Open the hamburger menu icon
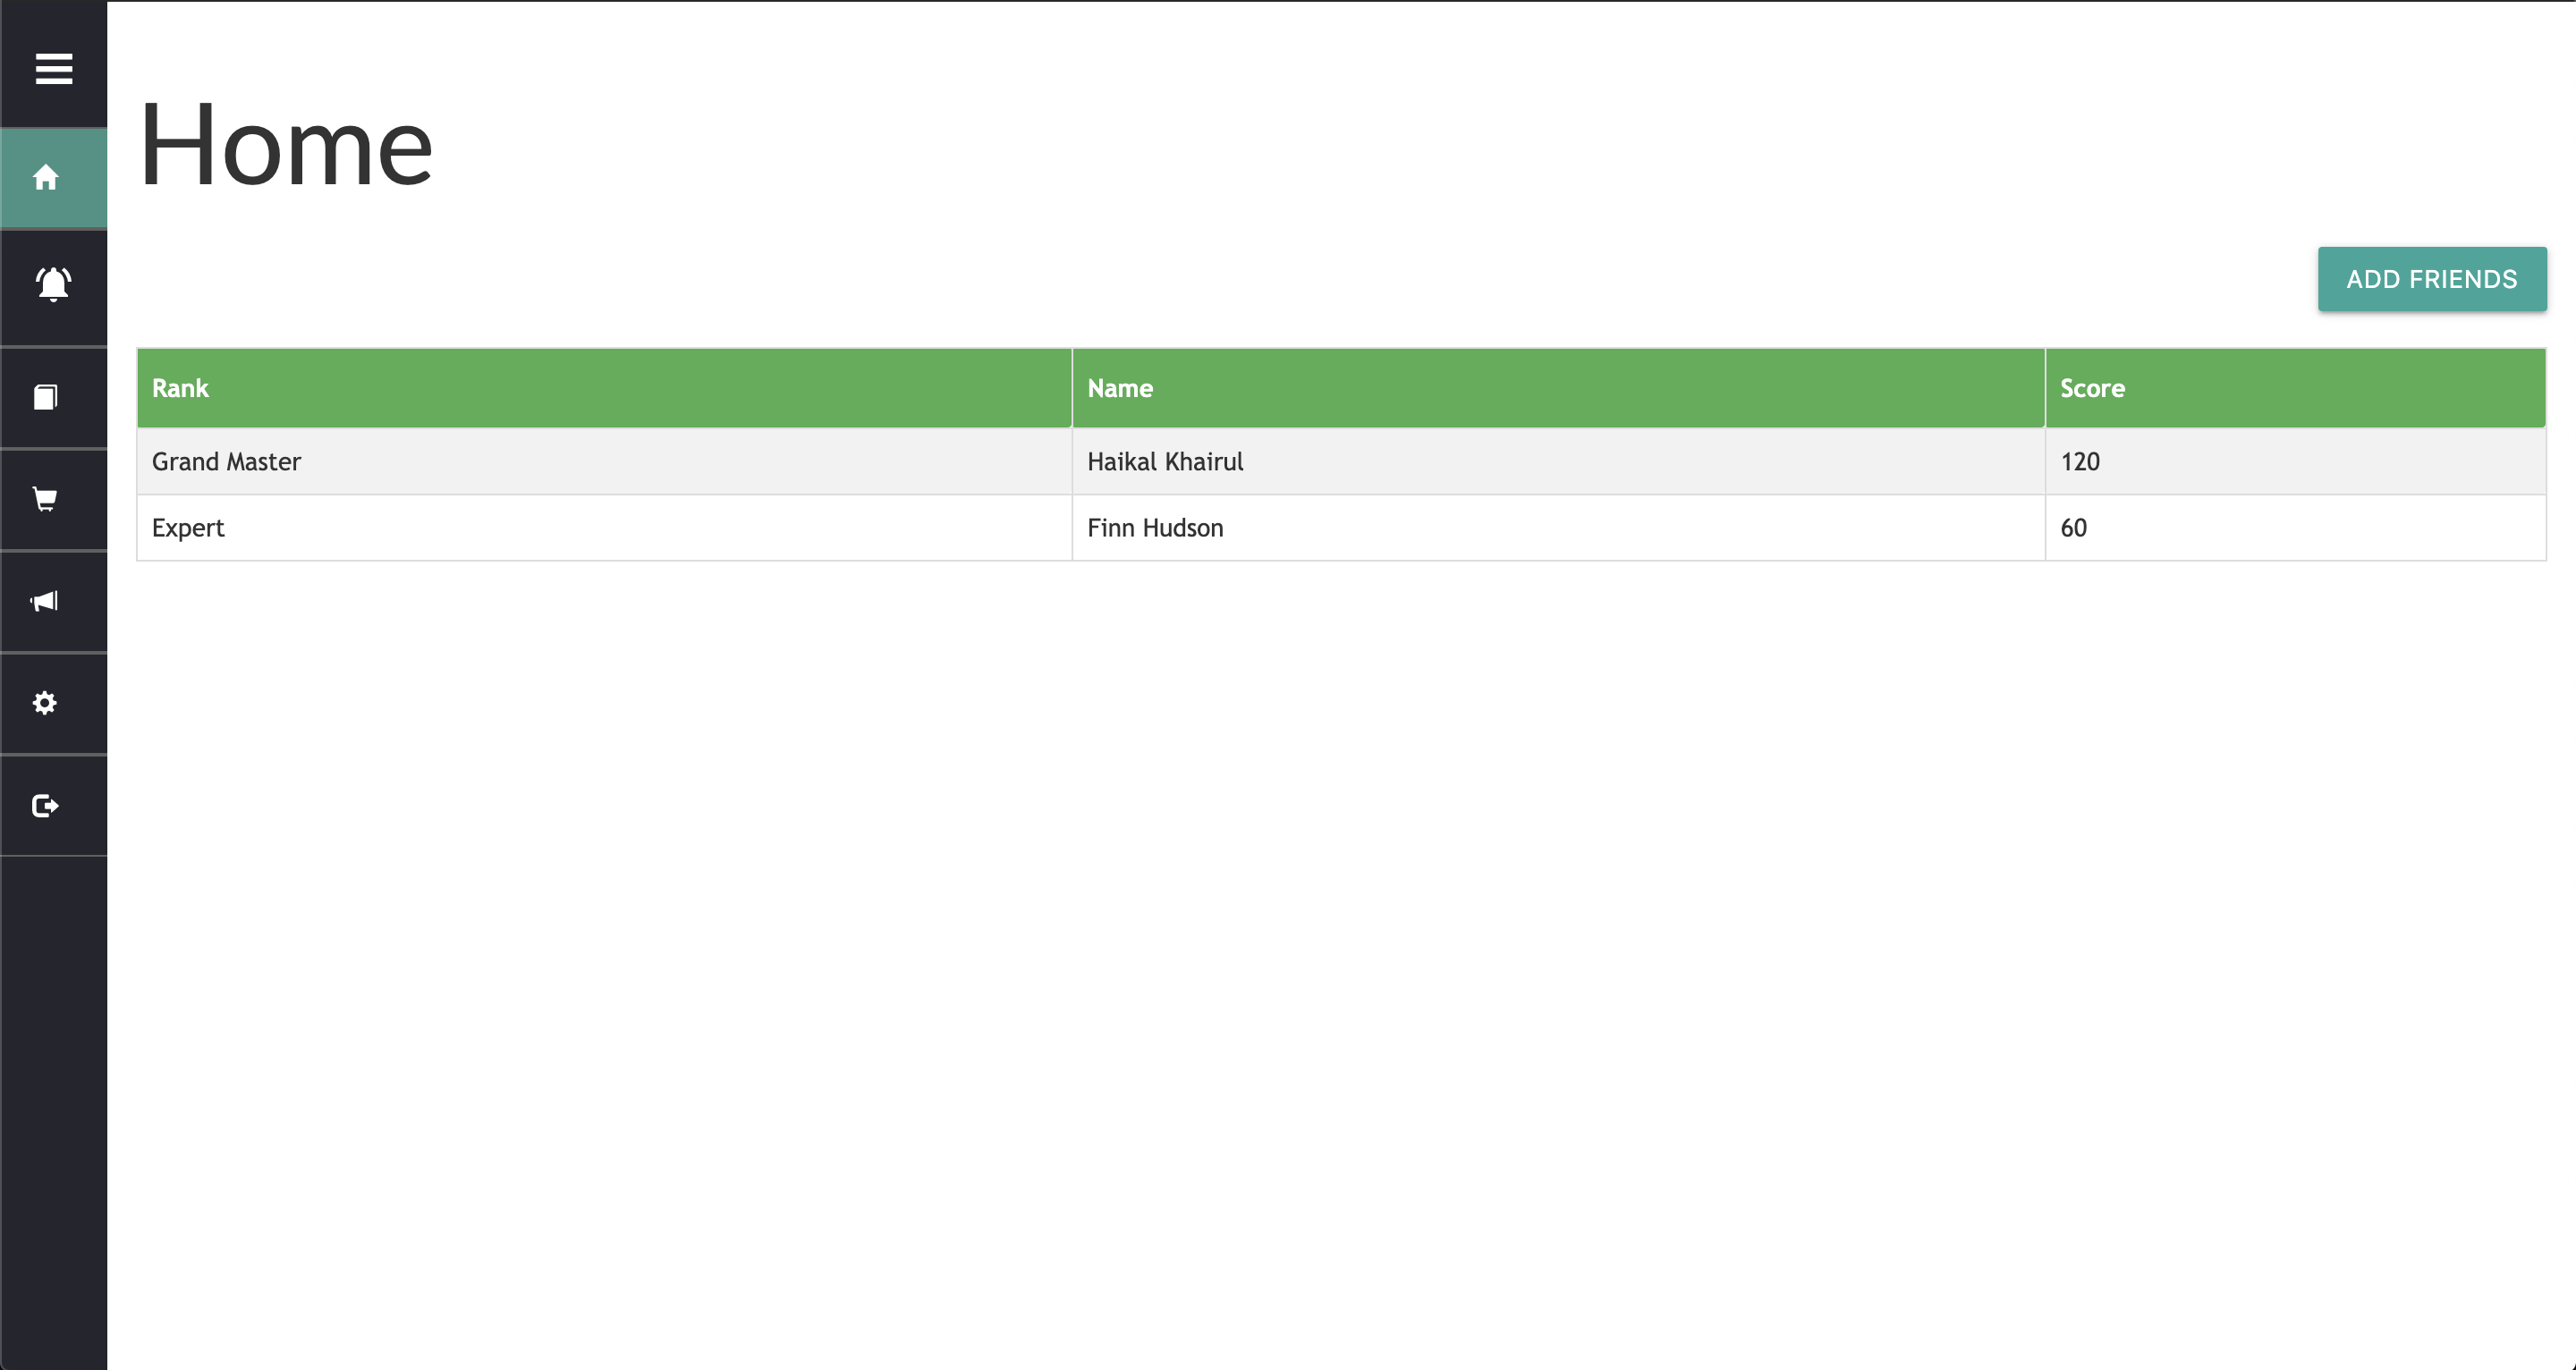The height and width of the screenshot is (1370, 2576). point(53,69)
